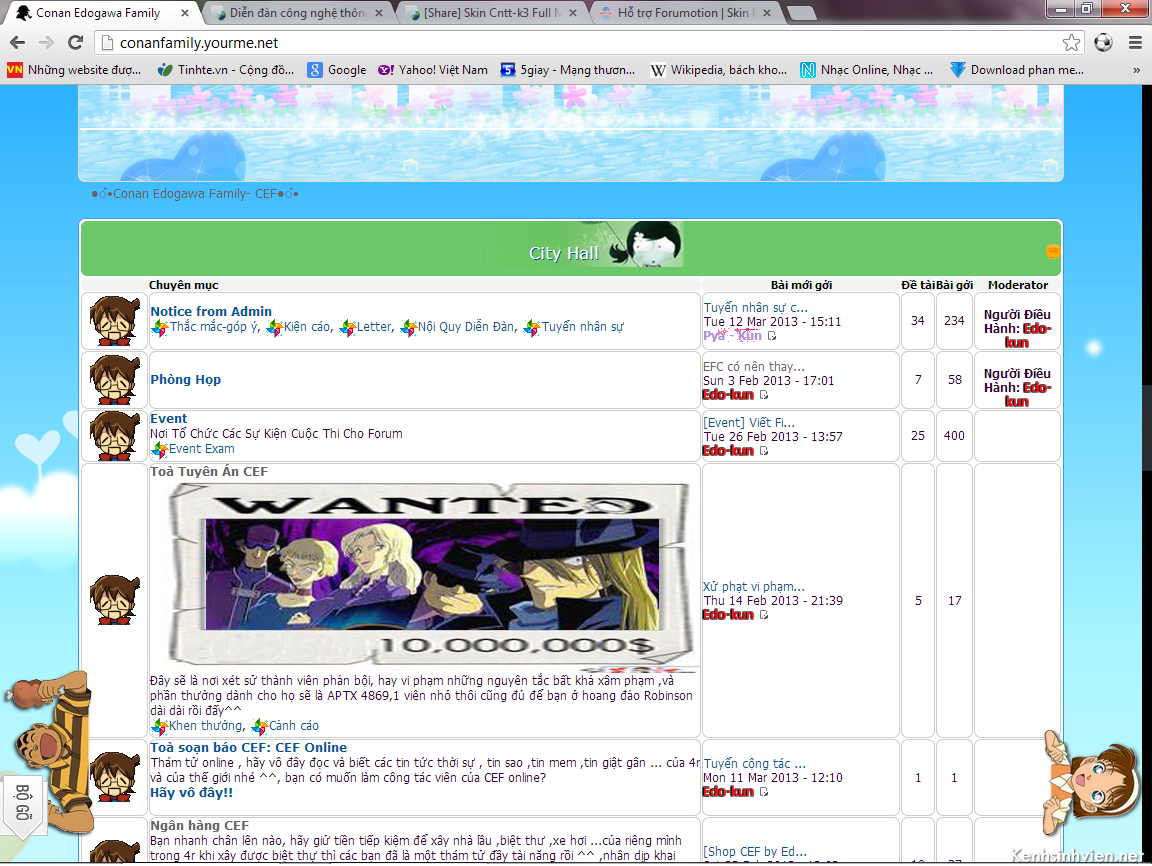The height and width of the screenshot is (866, 1152).
Task: Click the browser Back arrow
Action: click(x=18, y=43)
